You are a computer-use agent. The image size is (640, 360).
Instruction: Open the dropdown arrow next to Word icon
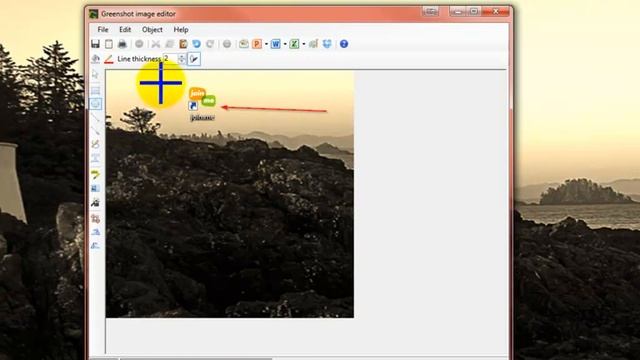(x=285, y=44)
